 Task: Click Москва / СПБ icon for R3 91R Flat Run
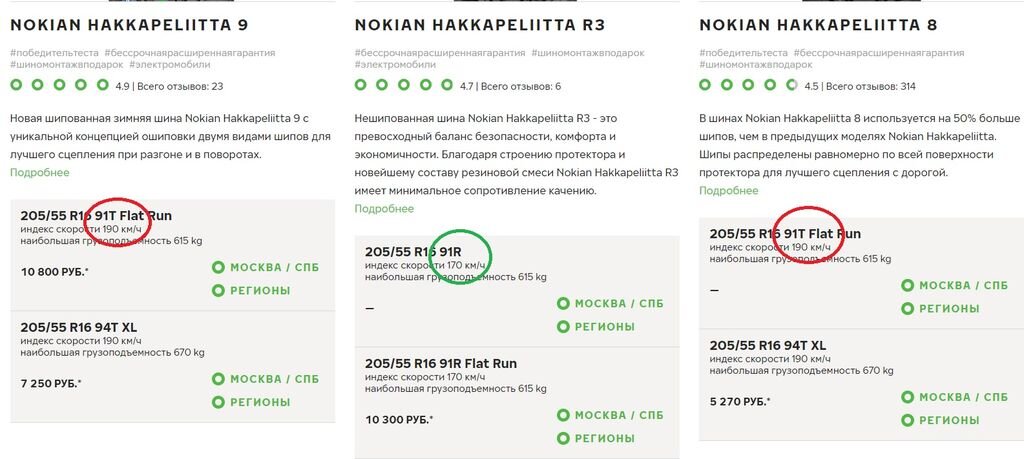point(563,415)
